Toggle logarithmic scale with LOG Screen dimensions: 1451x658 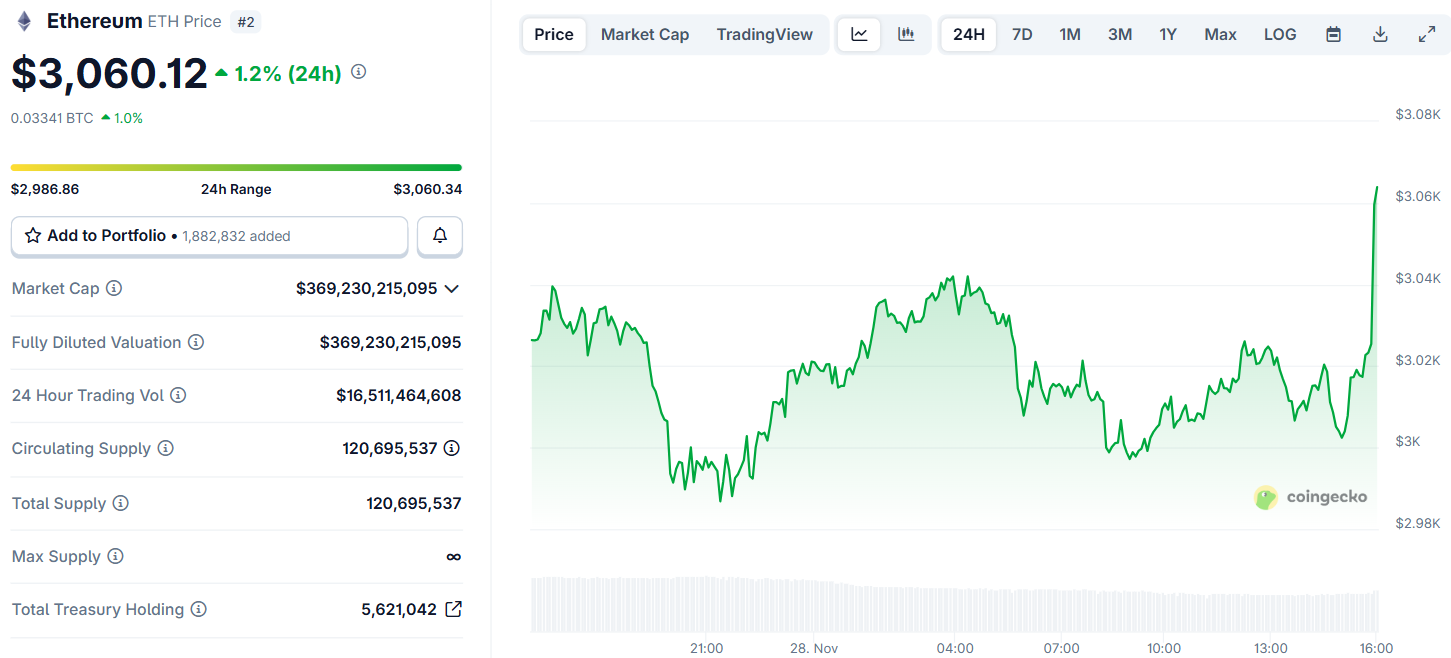(x=1280, y=33)
